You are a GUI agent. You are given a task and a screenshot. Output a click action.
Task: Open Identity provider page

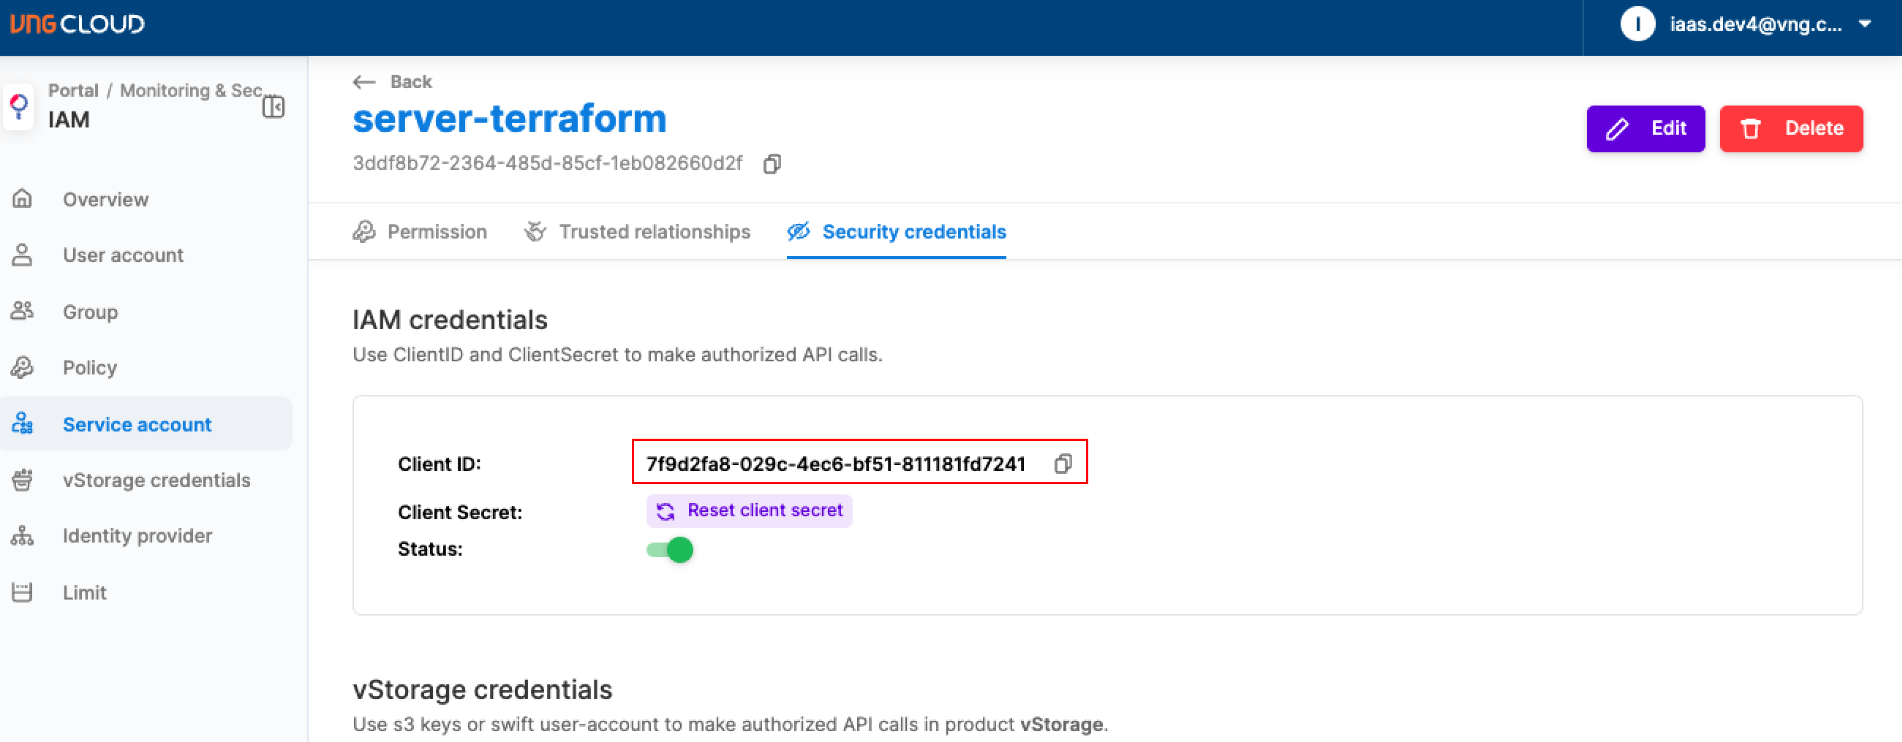[x=137, y=536]
